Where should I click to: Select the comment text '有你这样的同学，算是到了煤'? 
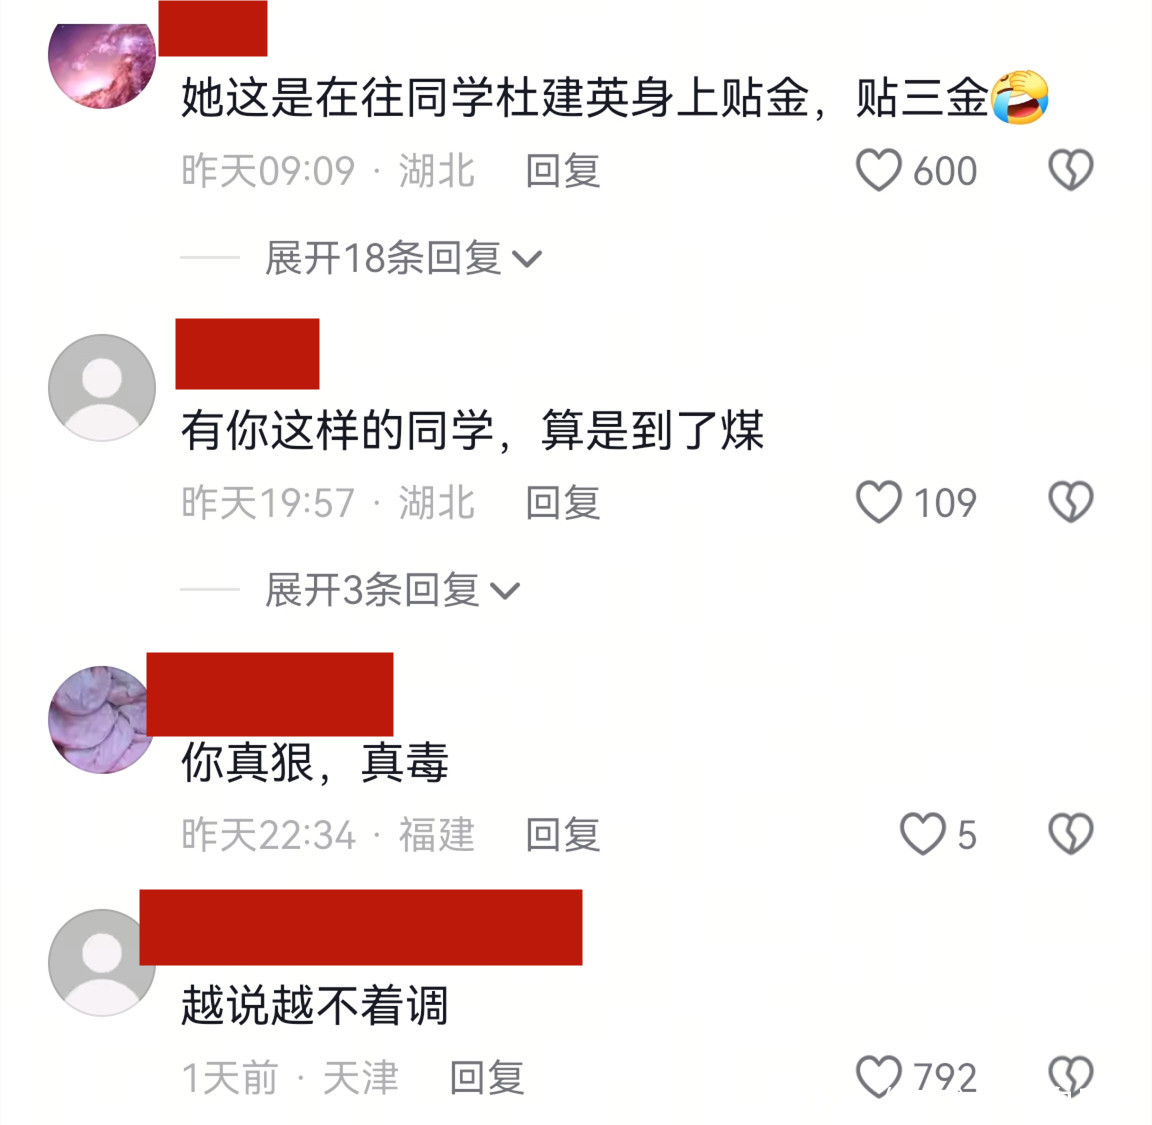pyautogui.click(x=472, y=430)
